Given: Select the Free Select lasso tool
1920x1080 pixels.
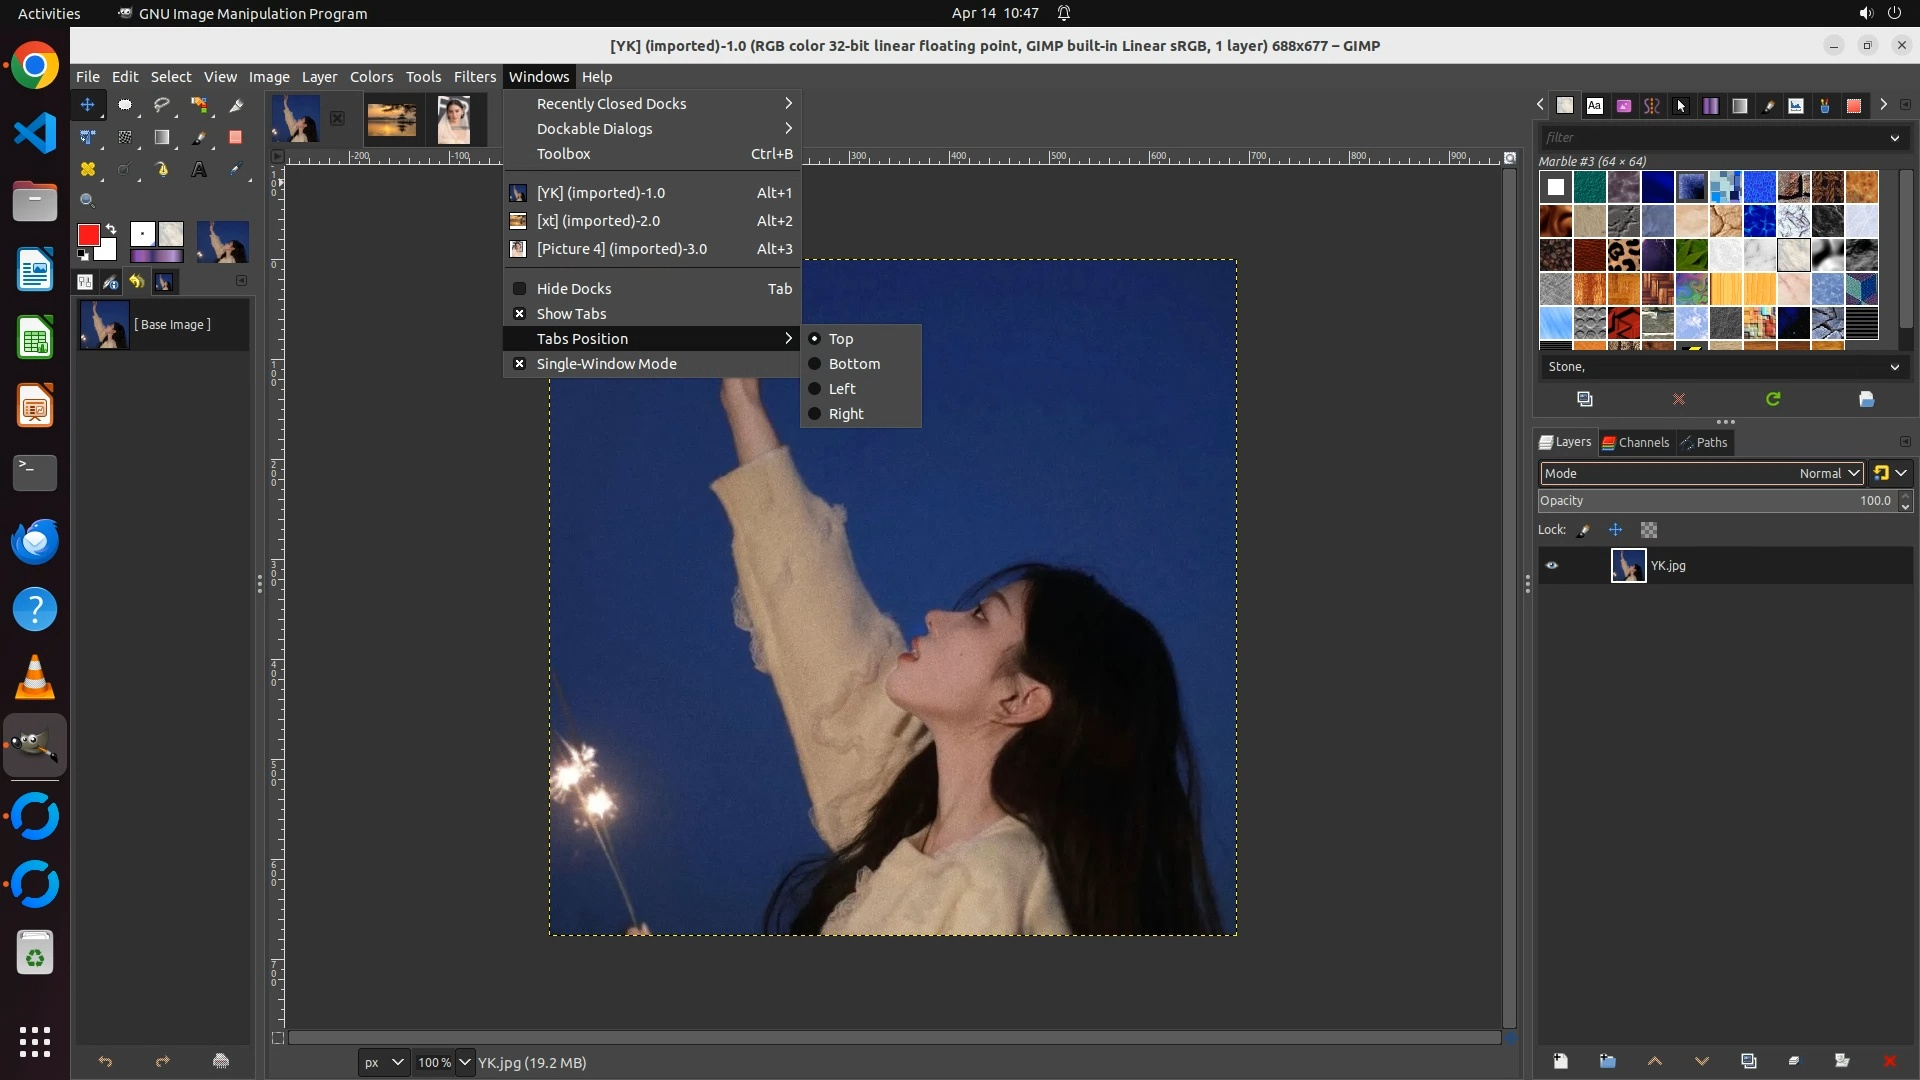Looking at the screenshot, I should (162, 105).
